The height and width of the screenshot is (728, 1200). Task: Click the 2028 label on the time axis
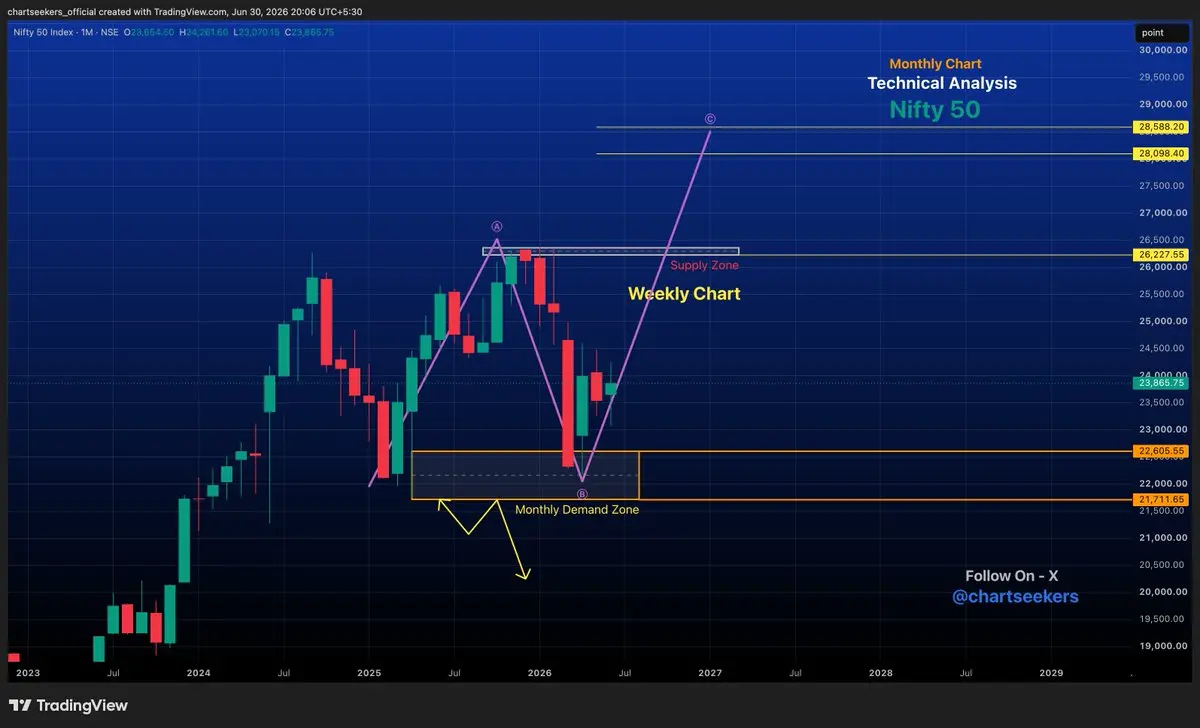[881, 673]
